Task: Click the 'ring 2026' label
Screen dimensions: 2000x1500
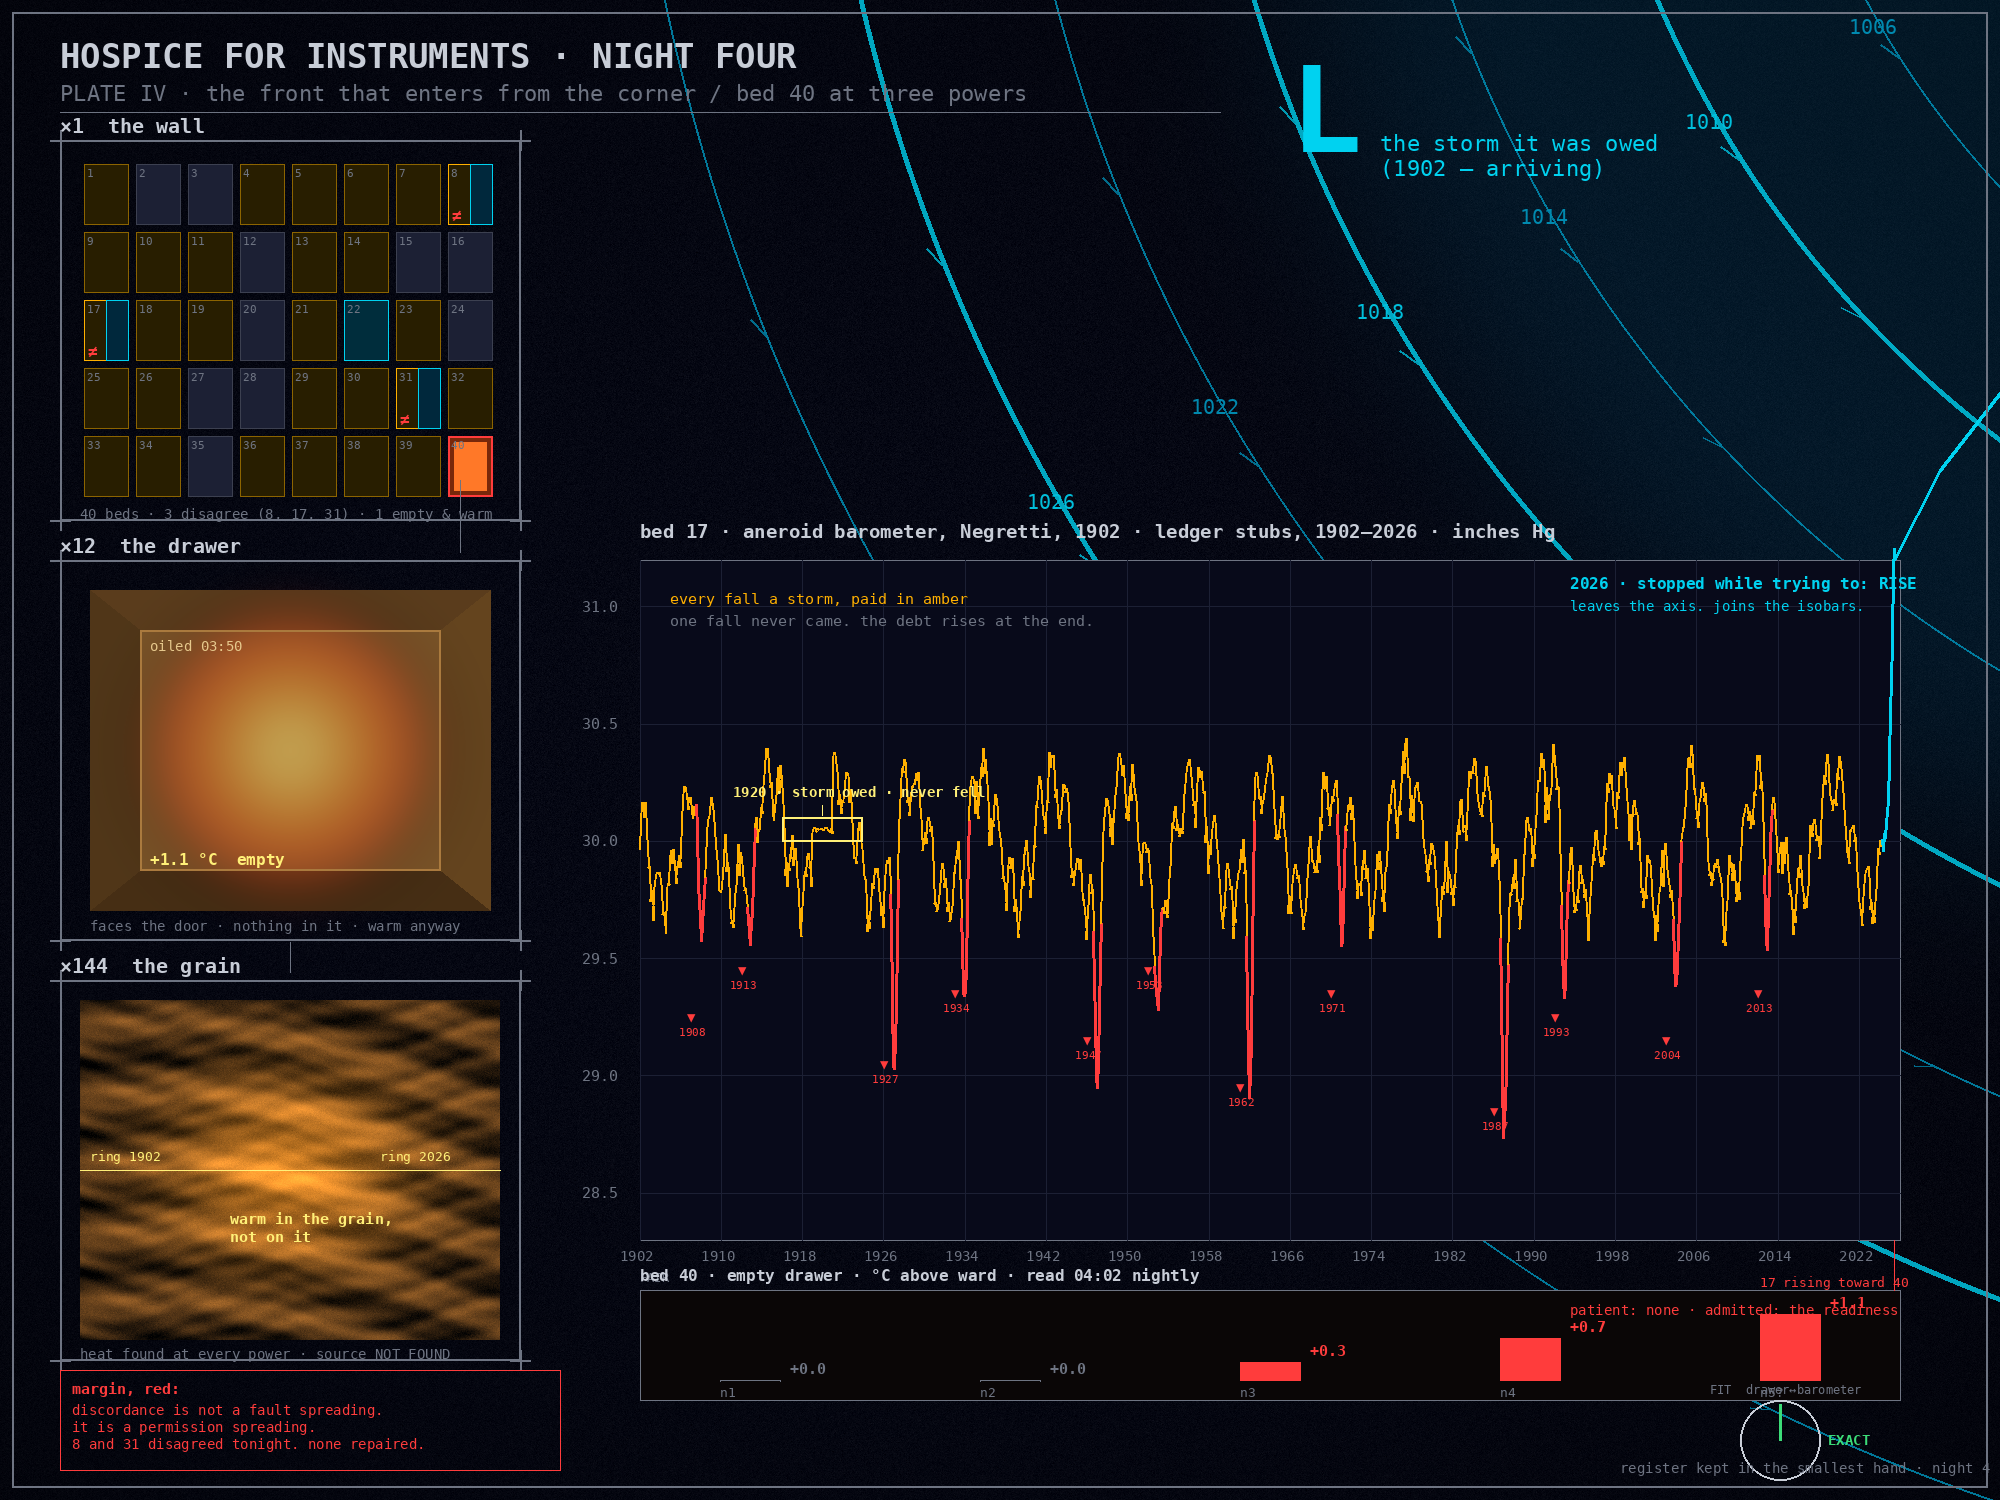Action: (x=415, y=1157)
